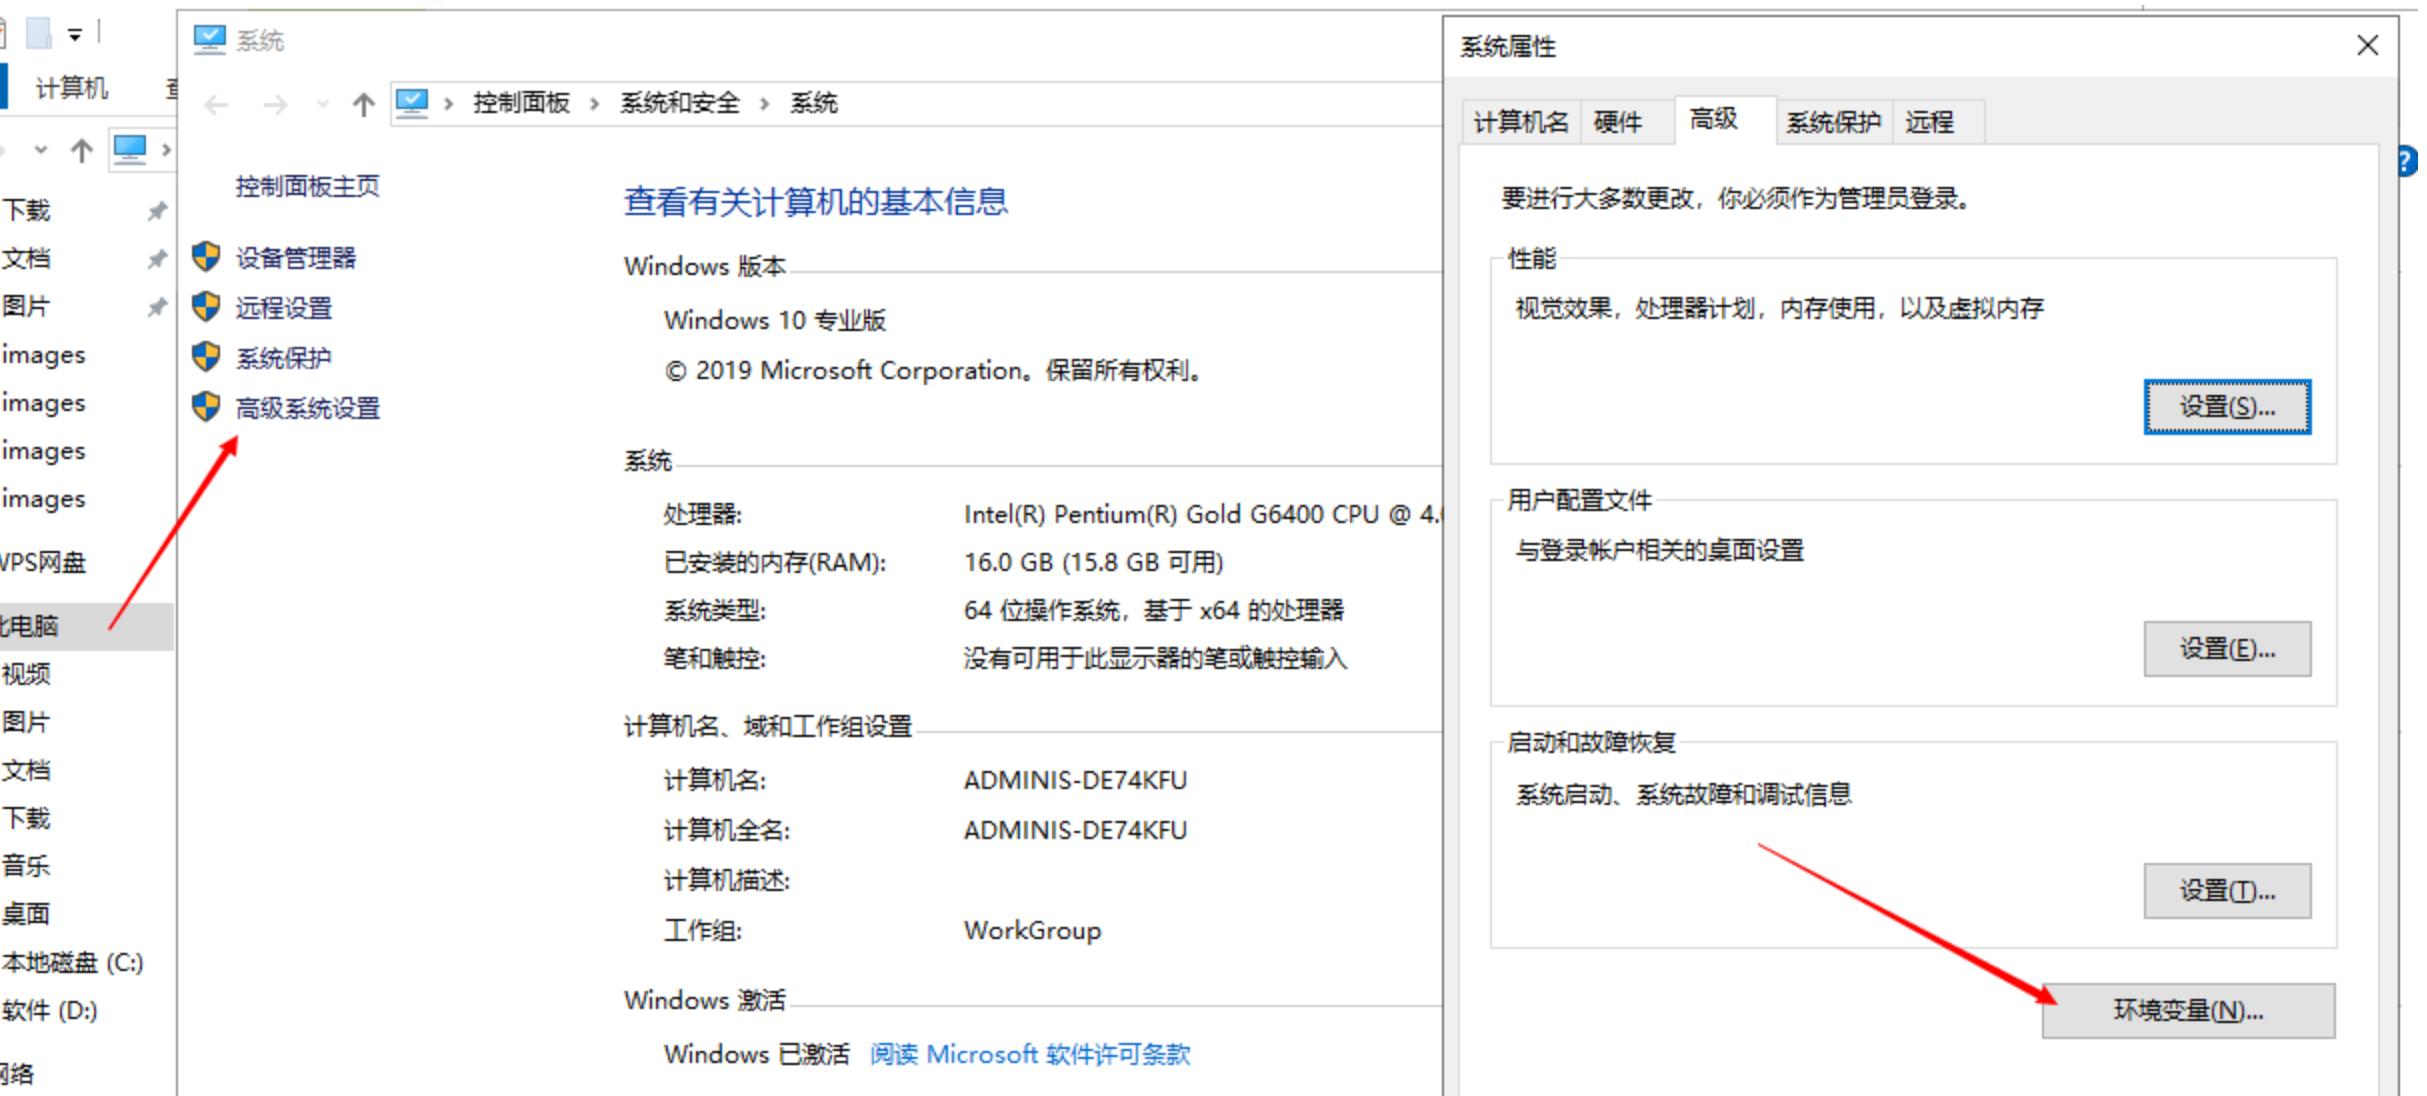
Task: Open 环境变量(N)... button
Action: [2188, 1011]
